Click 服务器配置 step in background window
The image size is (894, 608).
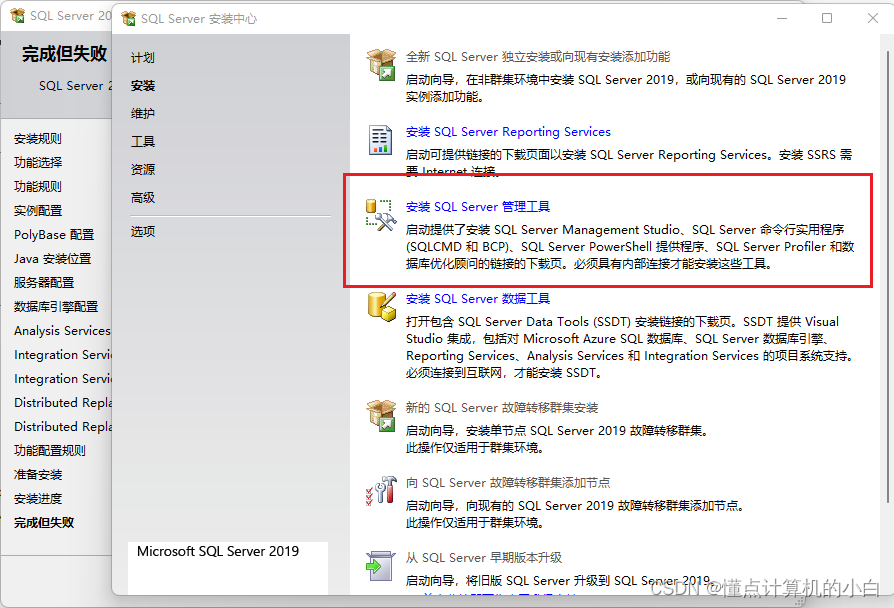tap(44, 282)
